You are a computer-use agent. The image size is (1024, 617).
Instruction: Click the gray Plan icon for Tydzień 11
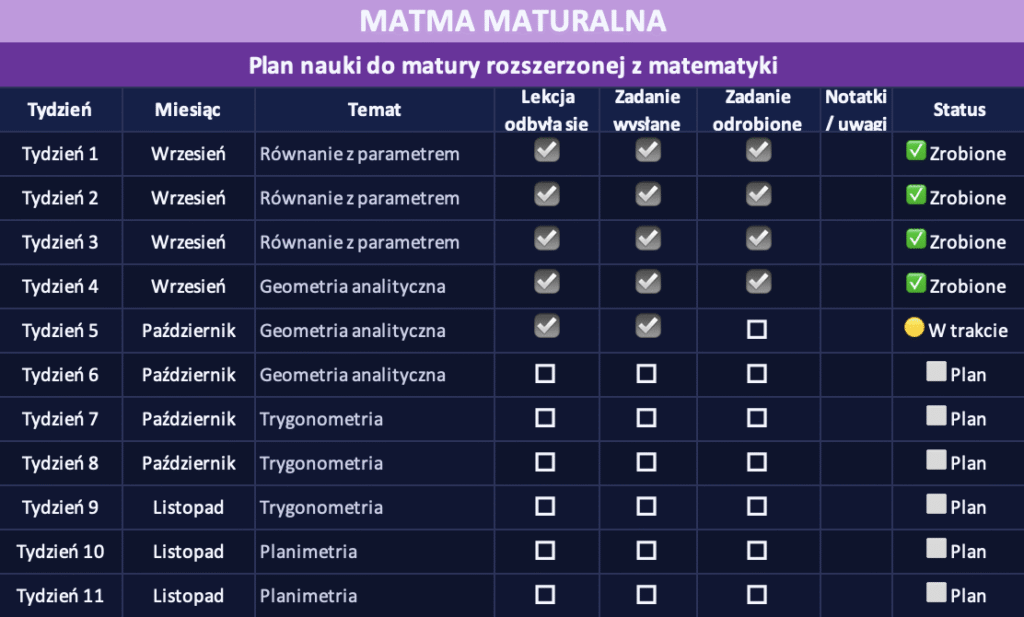tap(936, 592)
